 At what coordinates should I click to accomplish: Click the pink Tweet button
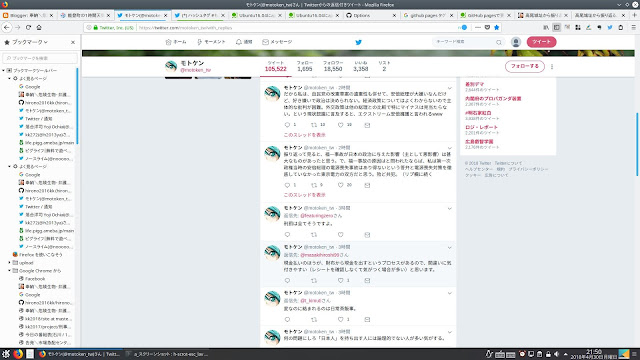tap(541, 42)
